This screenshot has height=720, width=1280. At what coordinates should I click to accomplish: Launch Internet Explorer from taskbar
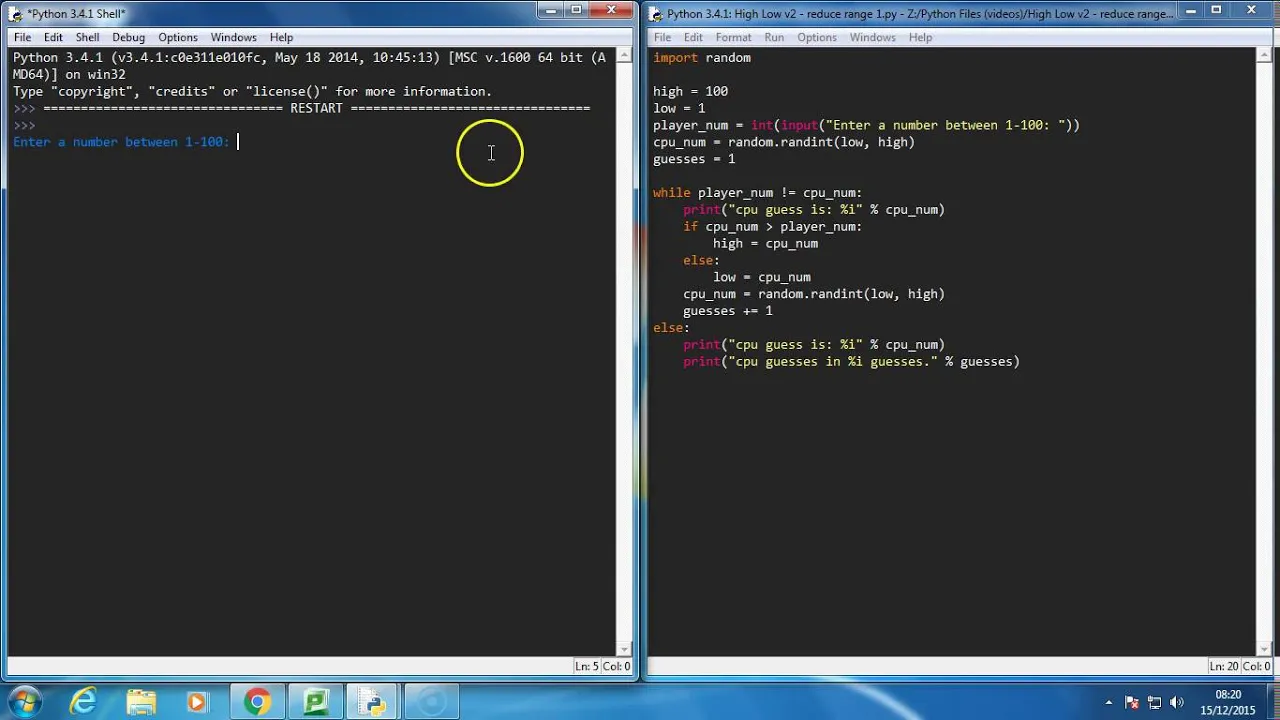[x=83, y=702]
